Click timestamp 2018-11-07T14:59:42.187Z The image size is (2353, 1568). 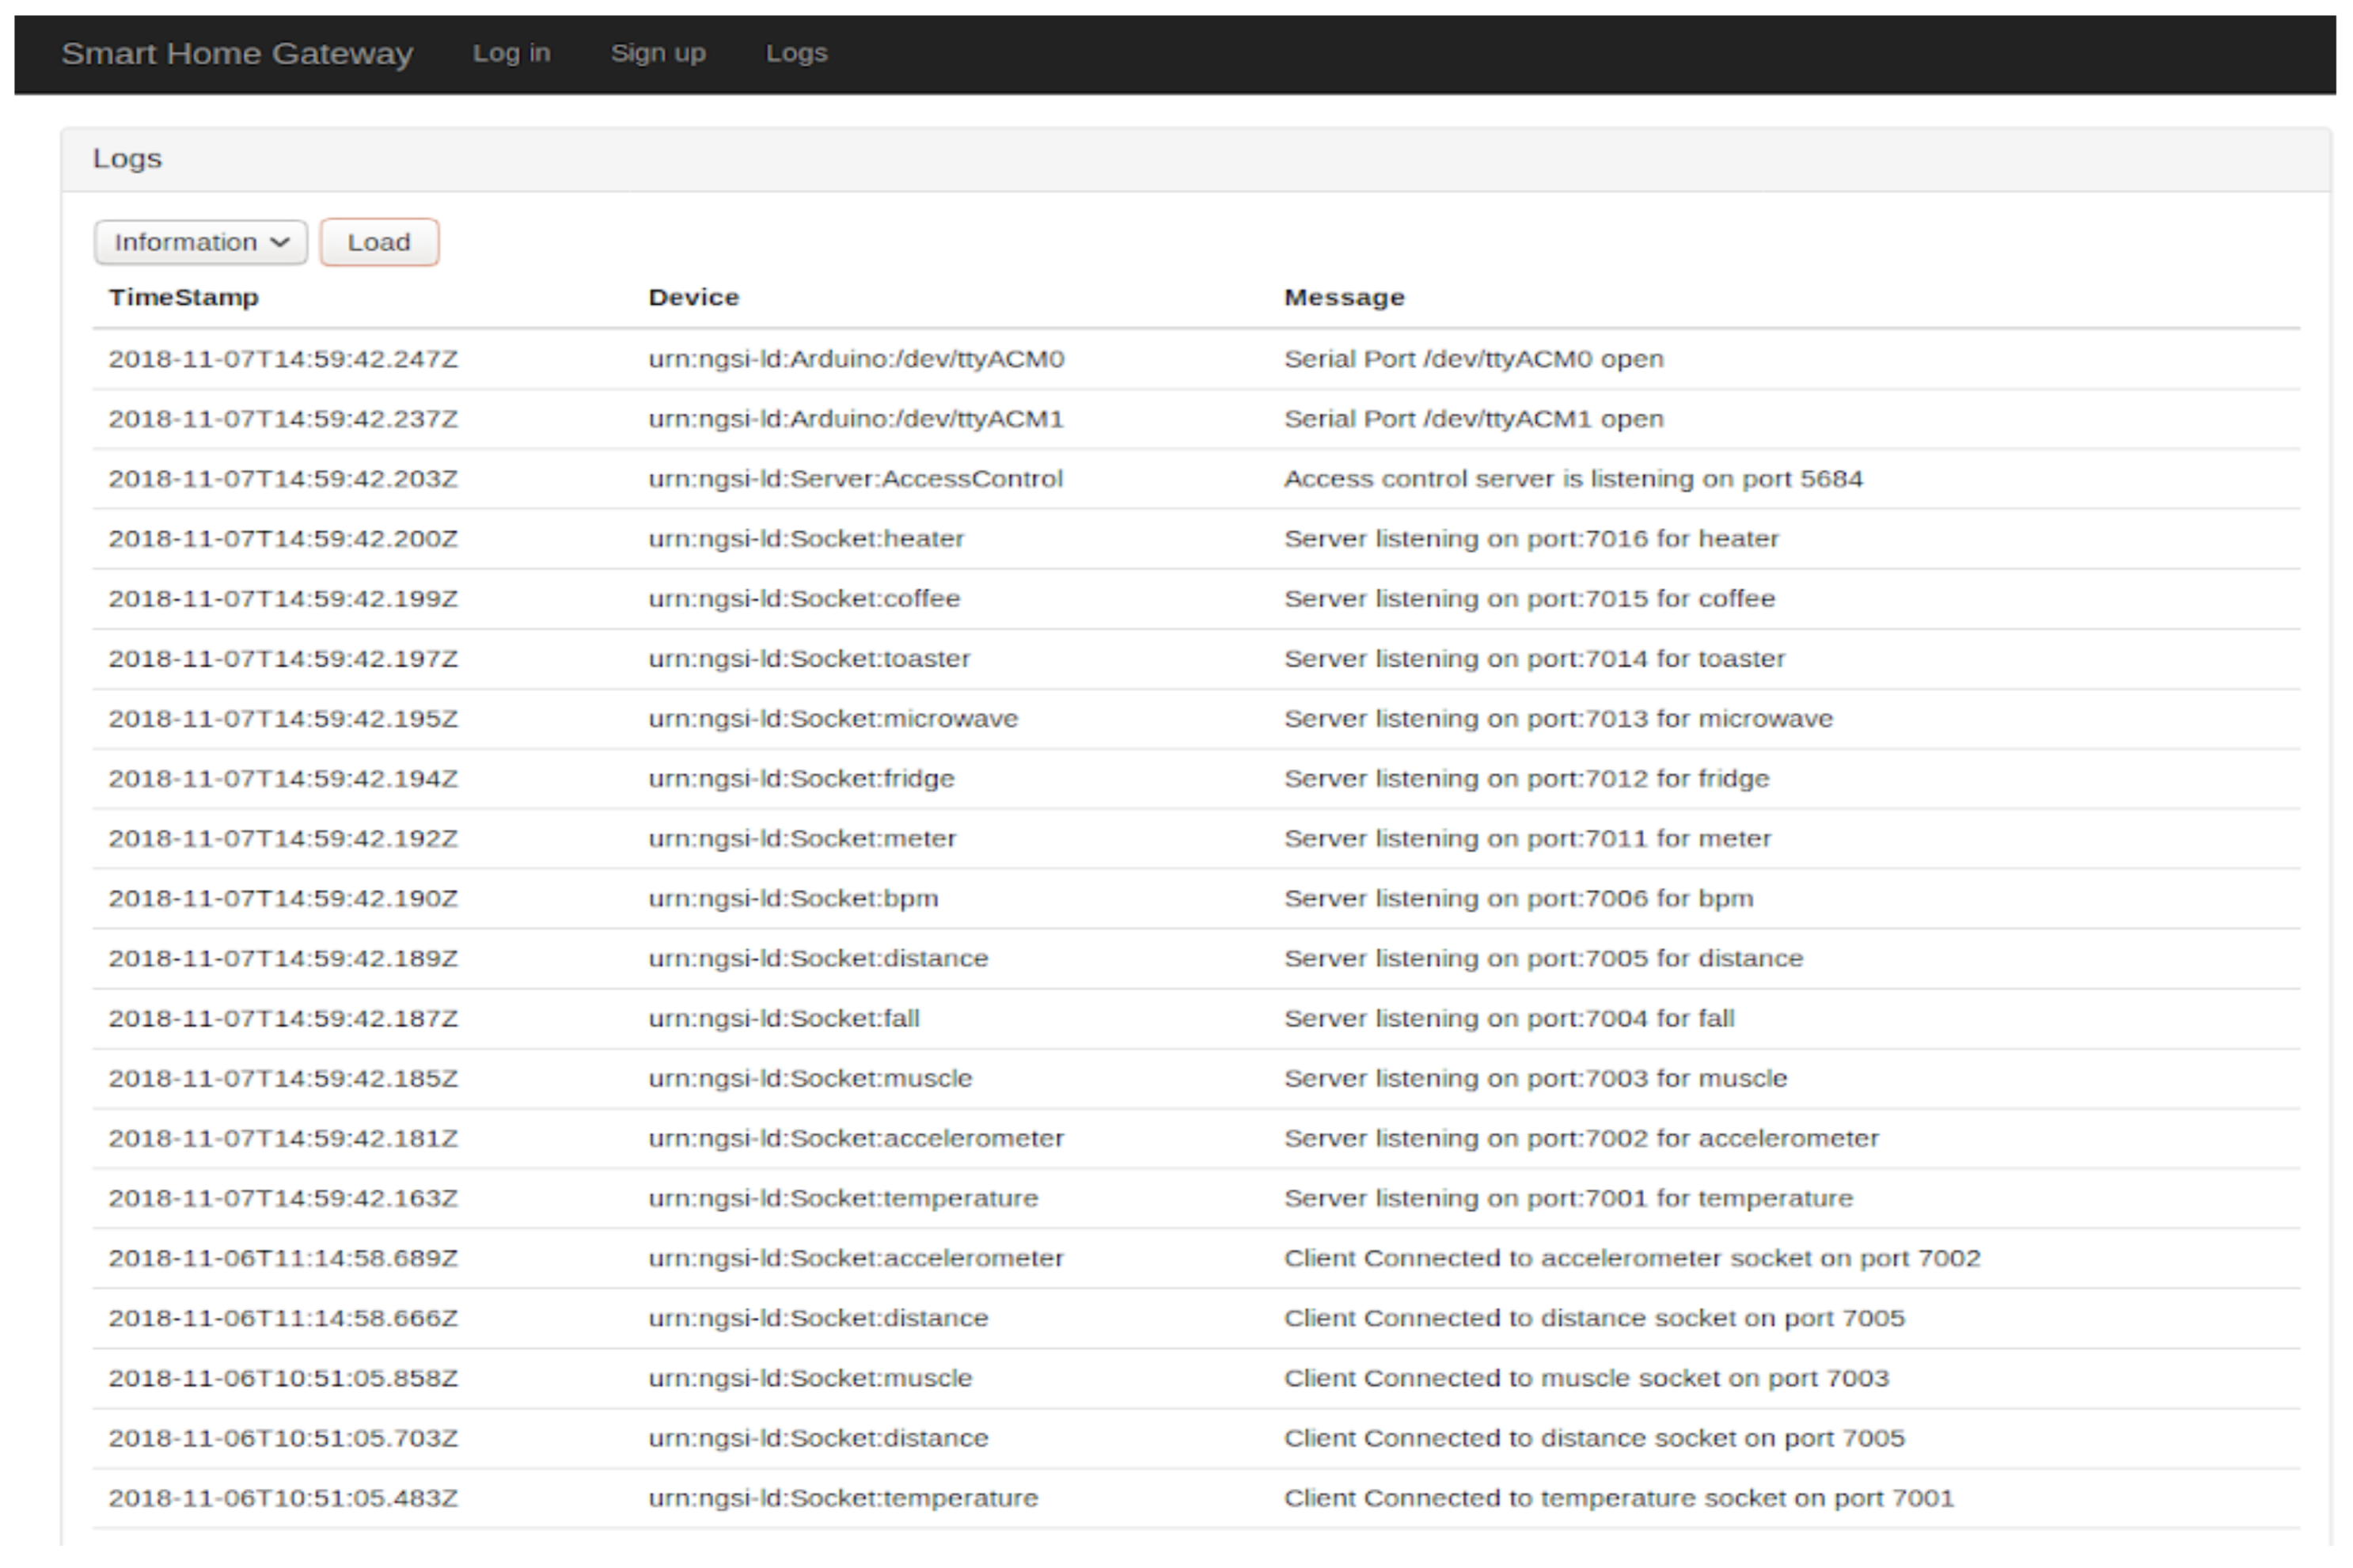pos(283,1019)
